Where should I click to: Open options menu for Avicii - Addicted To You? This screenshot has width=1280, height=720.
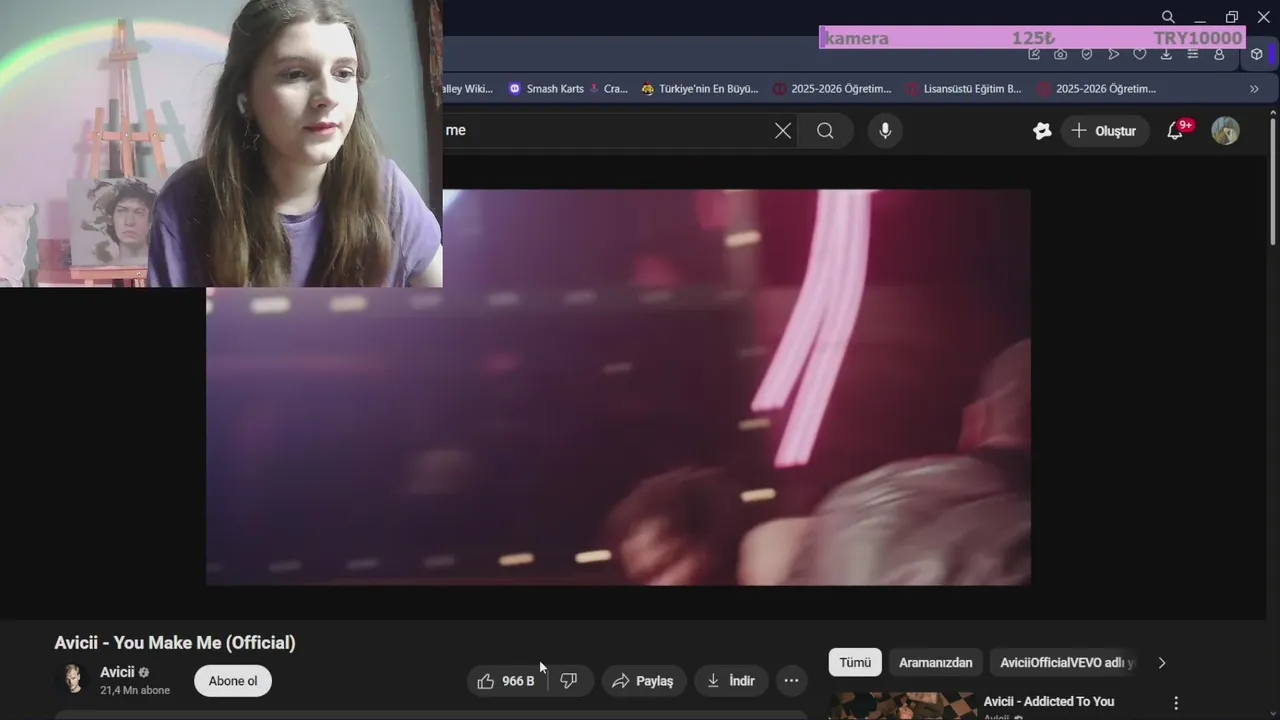click(1176, 703)
